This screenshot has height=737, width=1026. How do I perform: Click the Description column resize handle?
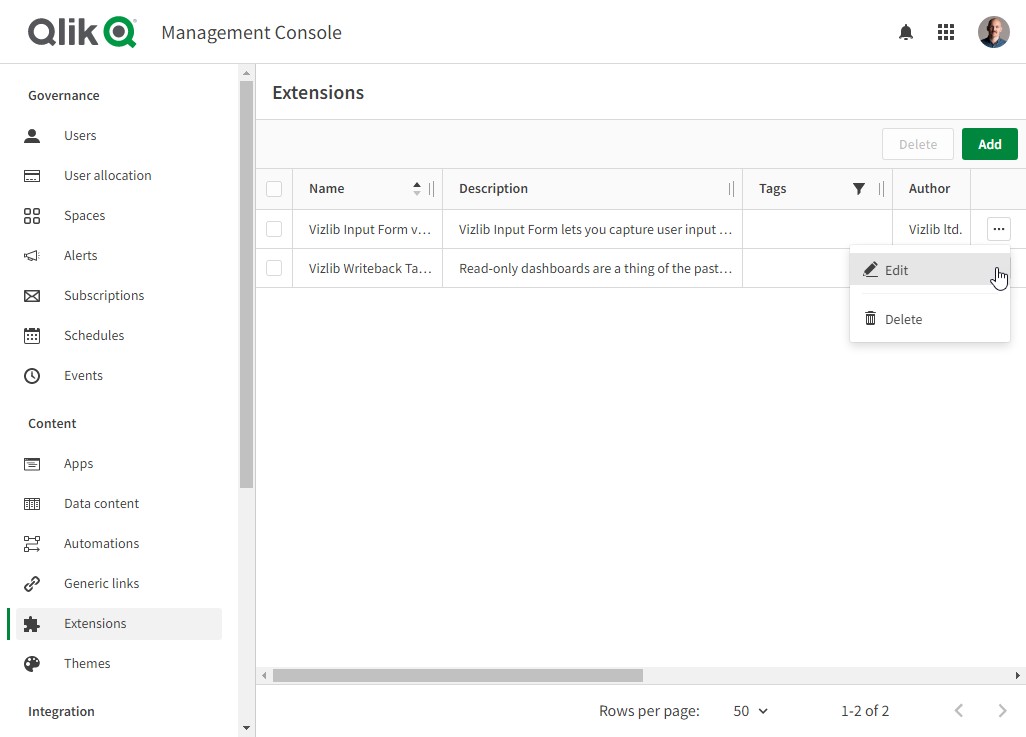(x=731, y=189)
